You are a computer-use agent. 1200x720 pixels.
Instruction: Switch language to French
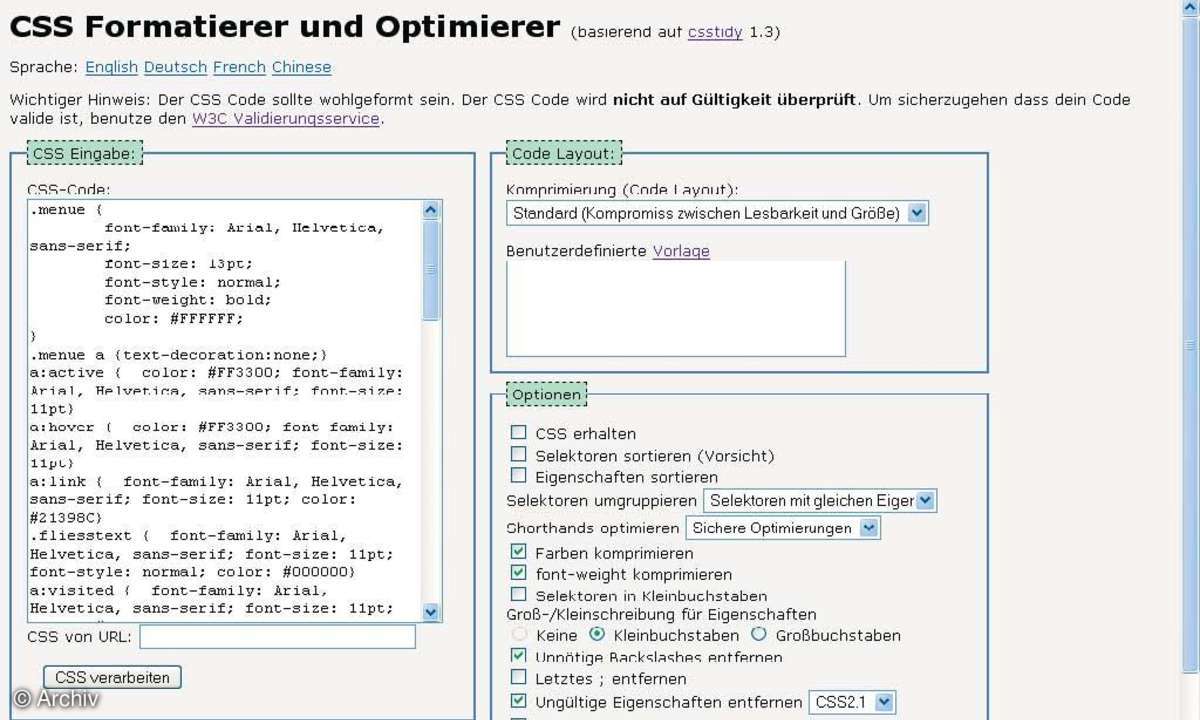[239, 67]
